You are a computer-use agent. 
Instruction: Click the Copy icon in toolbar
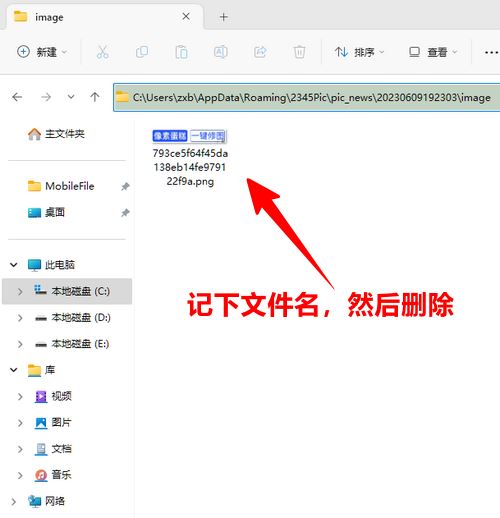142,52
